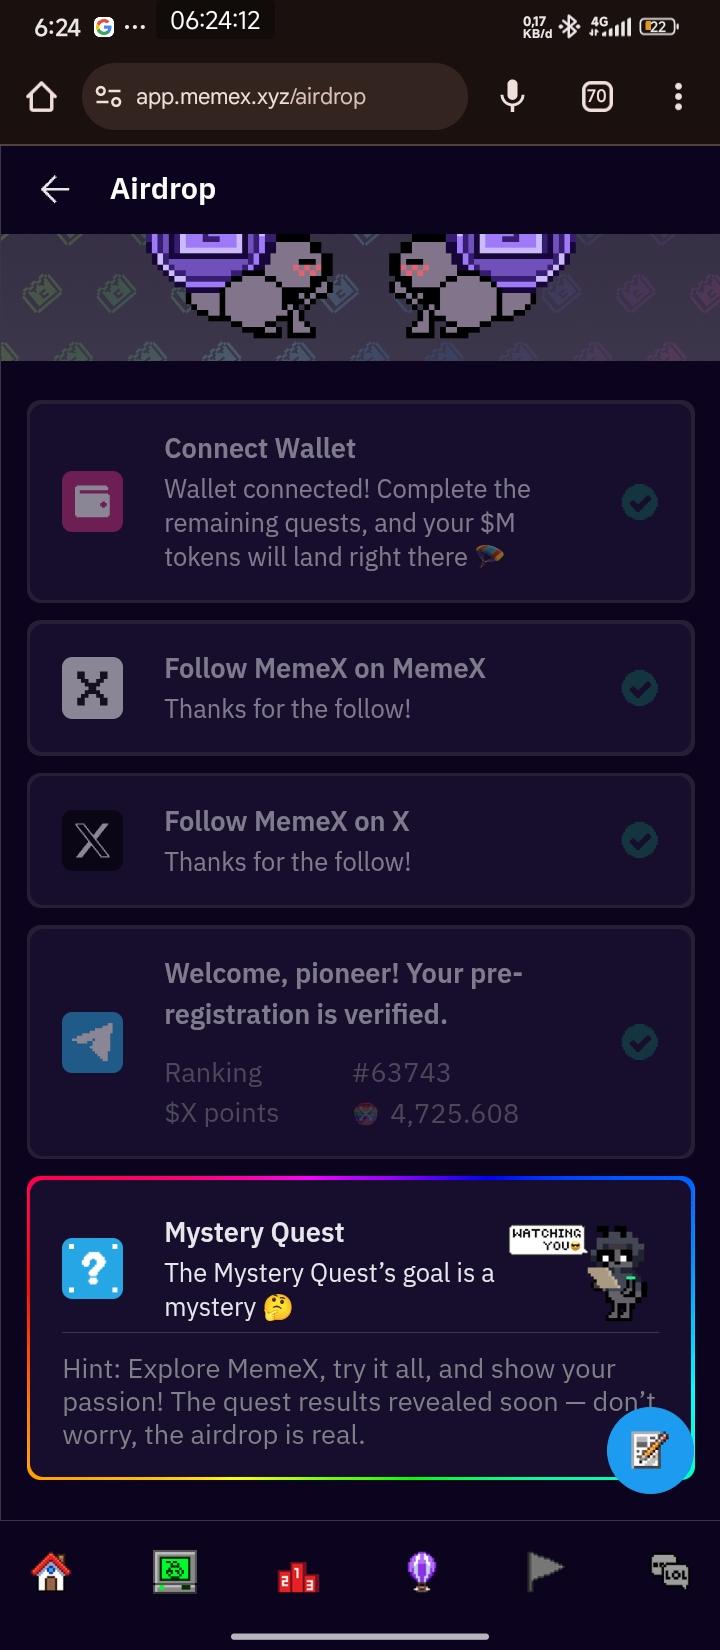
Task: Open the LOL chat bubbles tab
Action: [x=669, y=1570]
